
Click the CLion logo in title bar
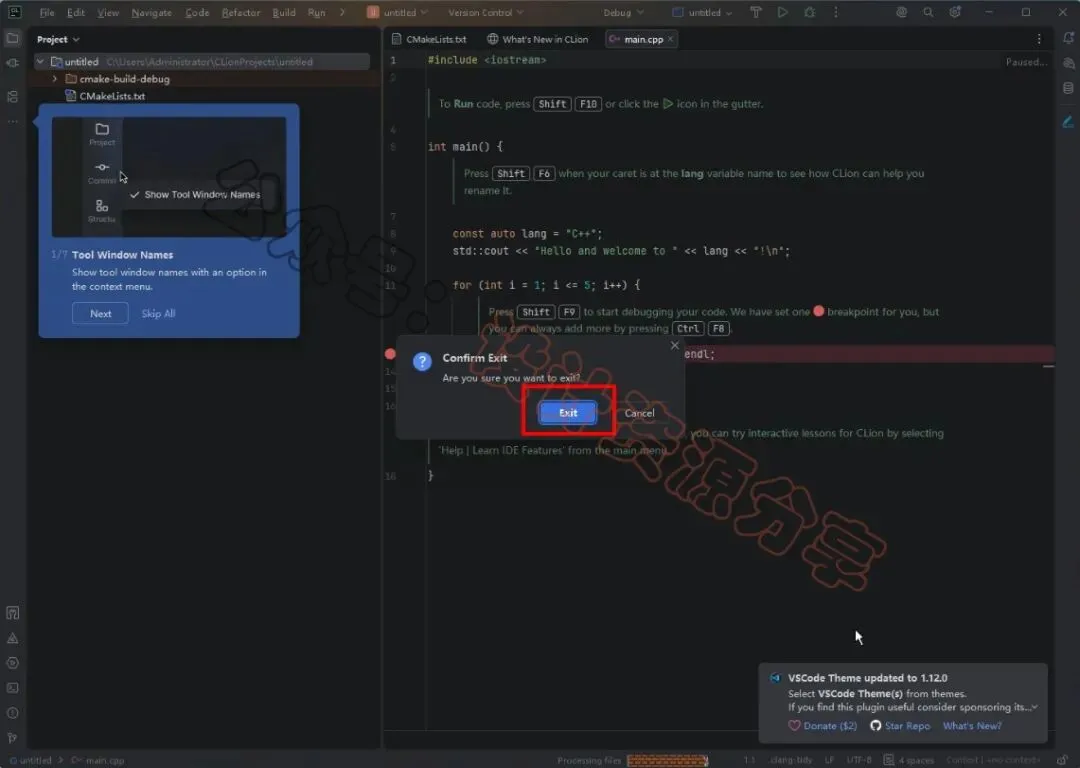pos(14,12)
